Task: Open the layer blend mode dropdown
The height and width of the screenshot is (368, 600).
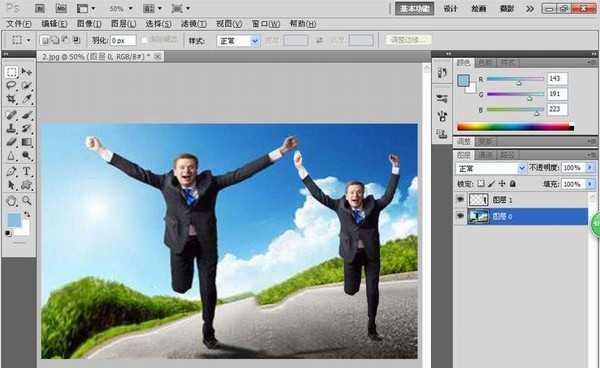Action: click(491, 168)
